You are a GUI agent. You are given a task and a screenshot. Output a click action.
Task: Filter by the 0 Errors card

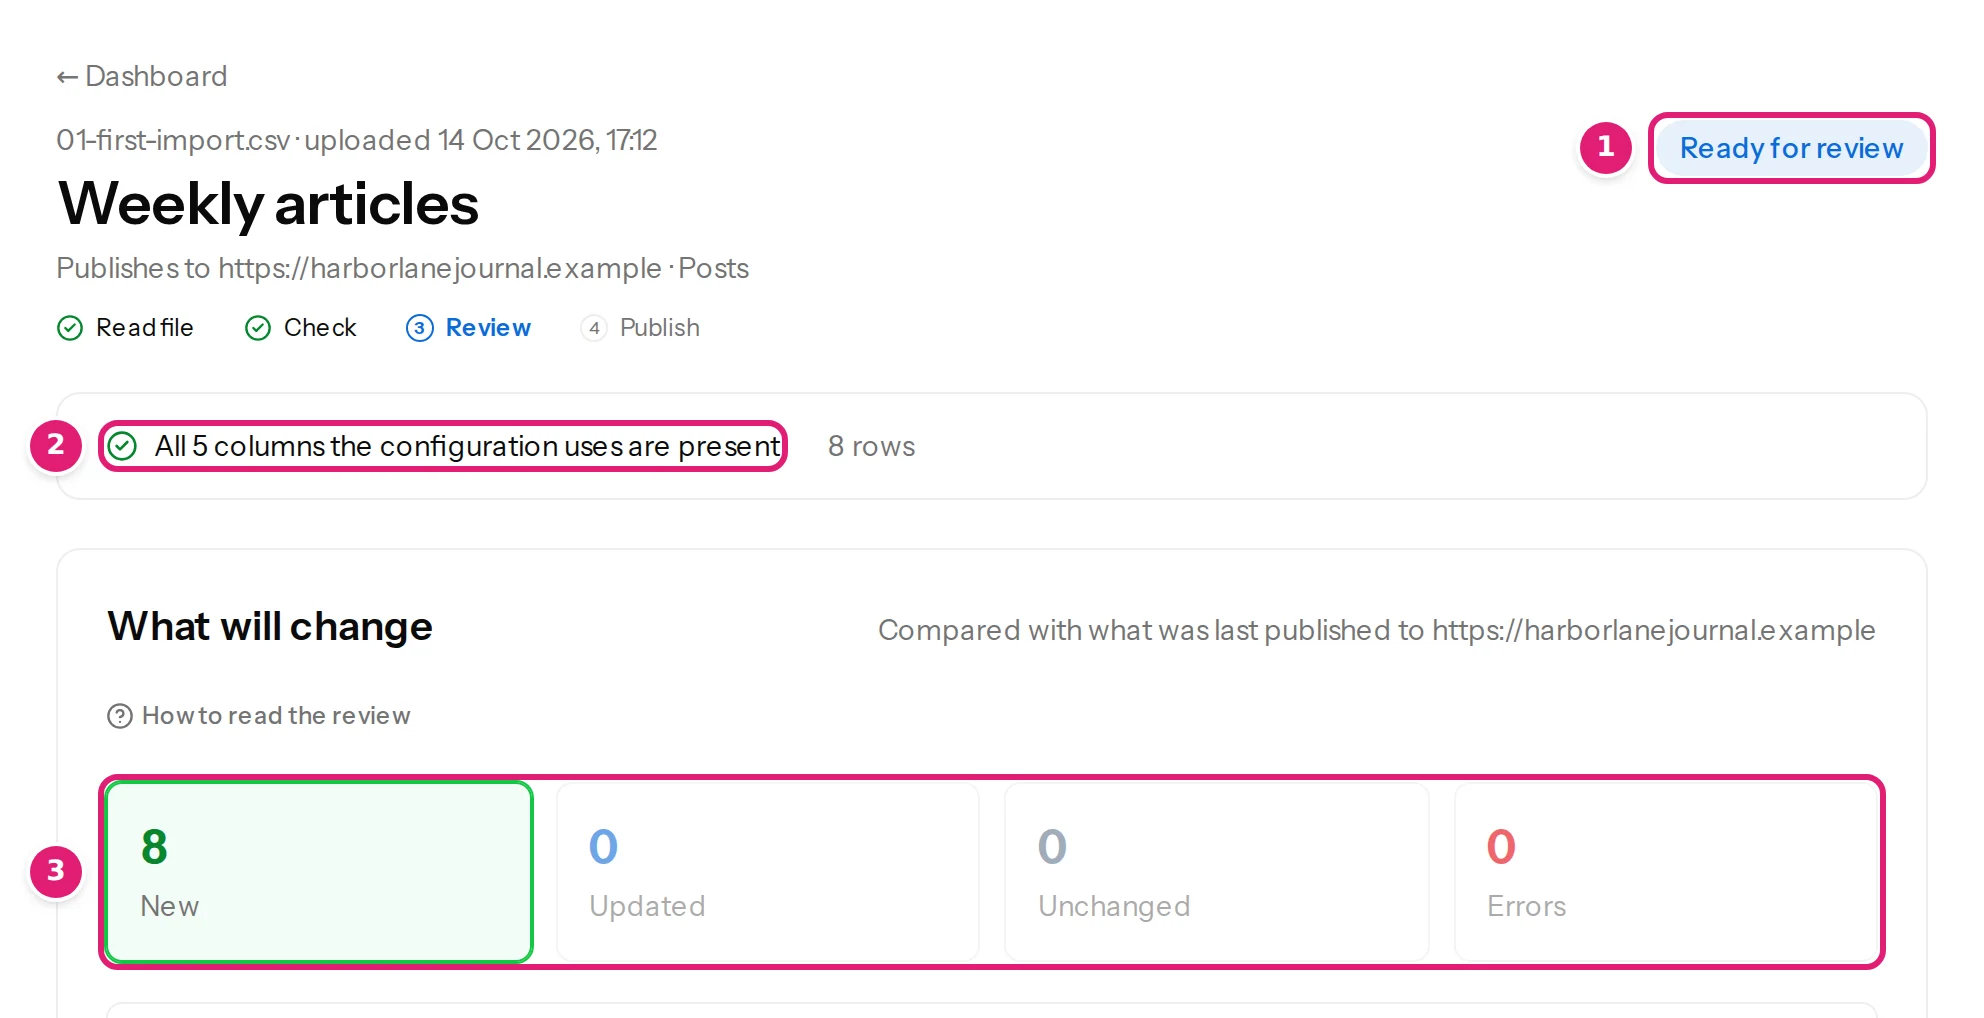coord(1666,872)
